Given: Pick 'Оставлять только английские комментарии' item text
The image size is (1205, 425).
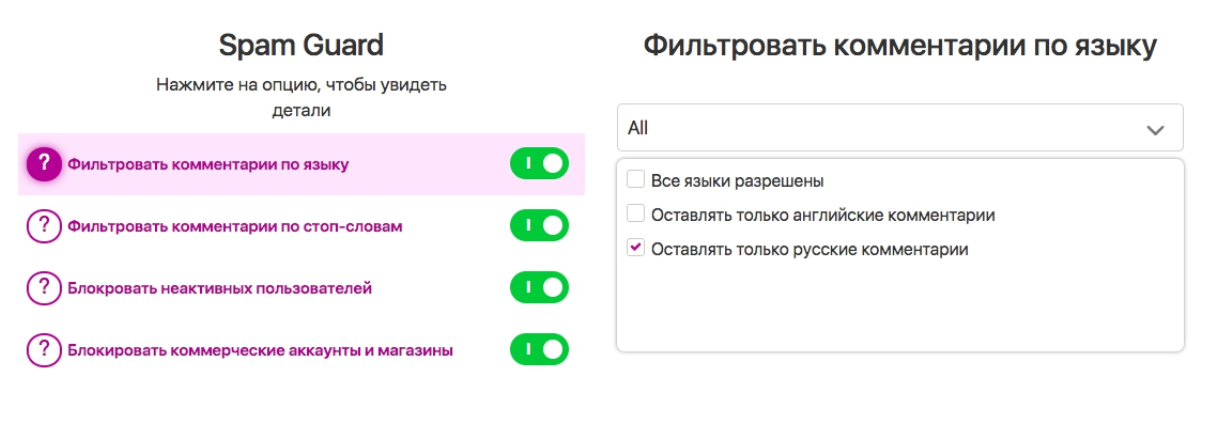Looking at the screenshot, I should 822,215.
